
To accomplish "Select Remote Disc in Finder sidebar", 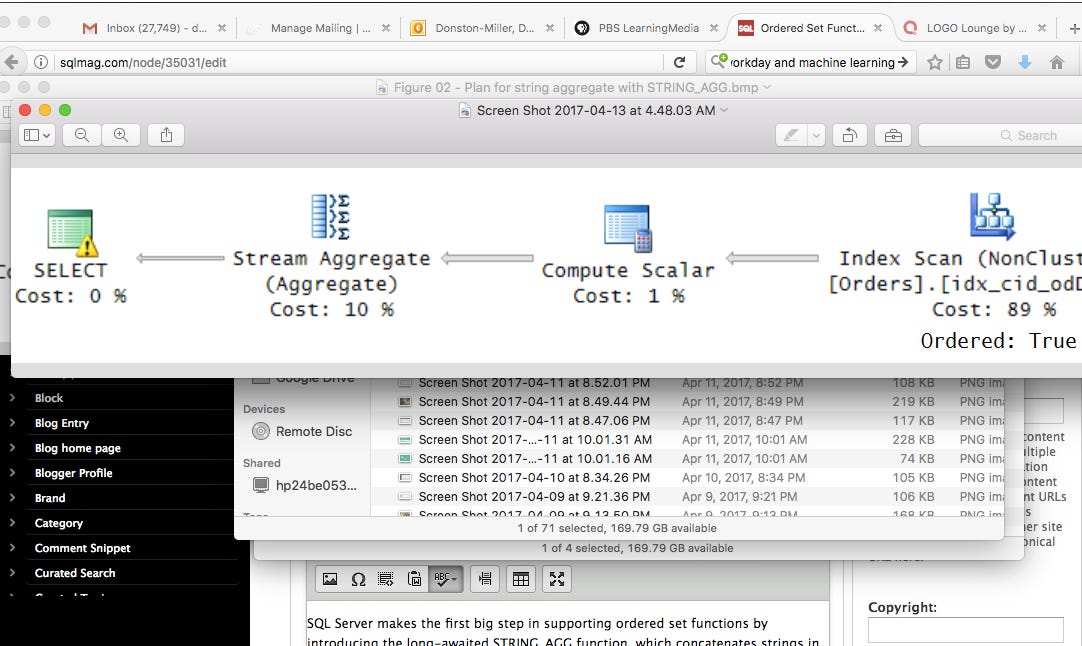I will click(x=313, y=431).
